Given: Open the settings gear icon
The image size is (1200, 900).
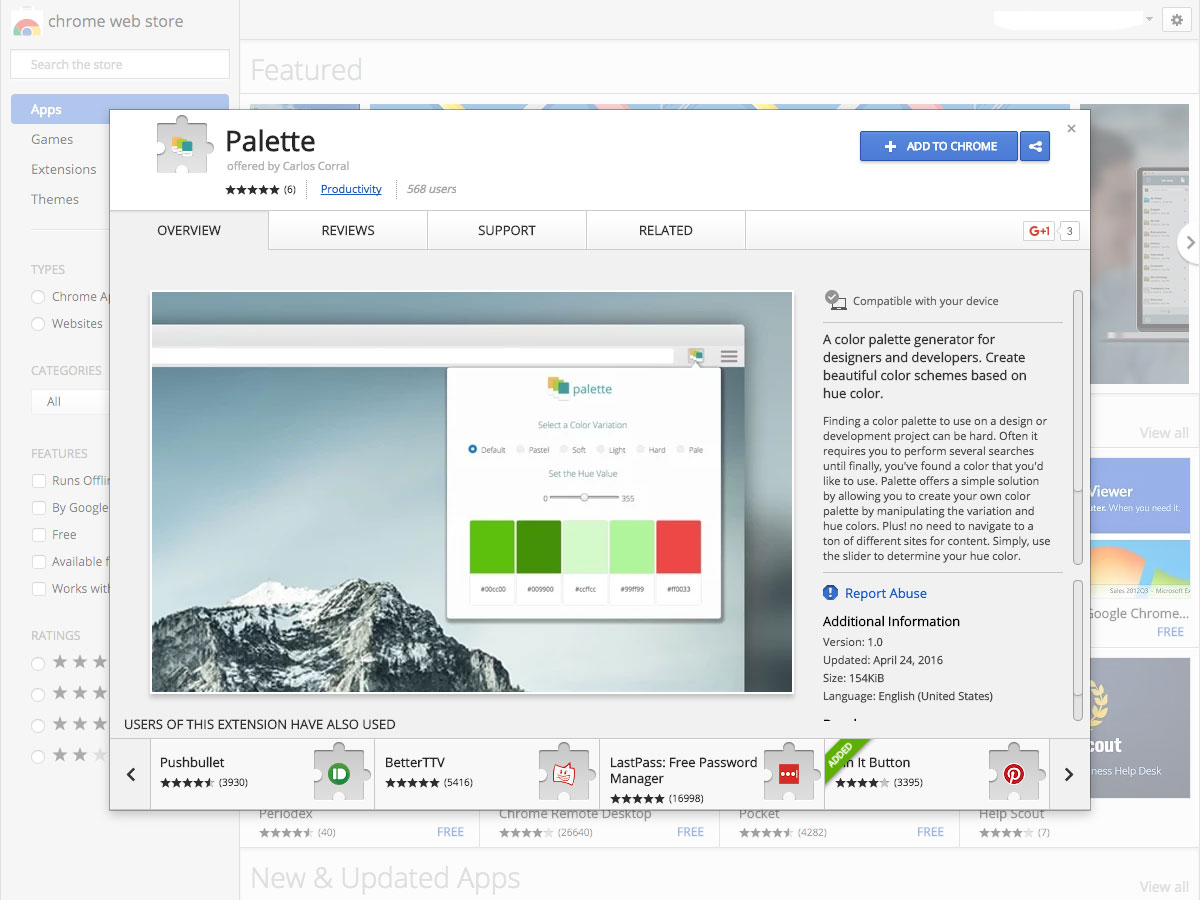Looking at the screenshot, I should click(1175, 20).
